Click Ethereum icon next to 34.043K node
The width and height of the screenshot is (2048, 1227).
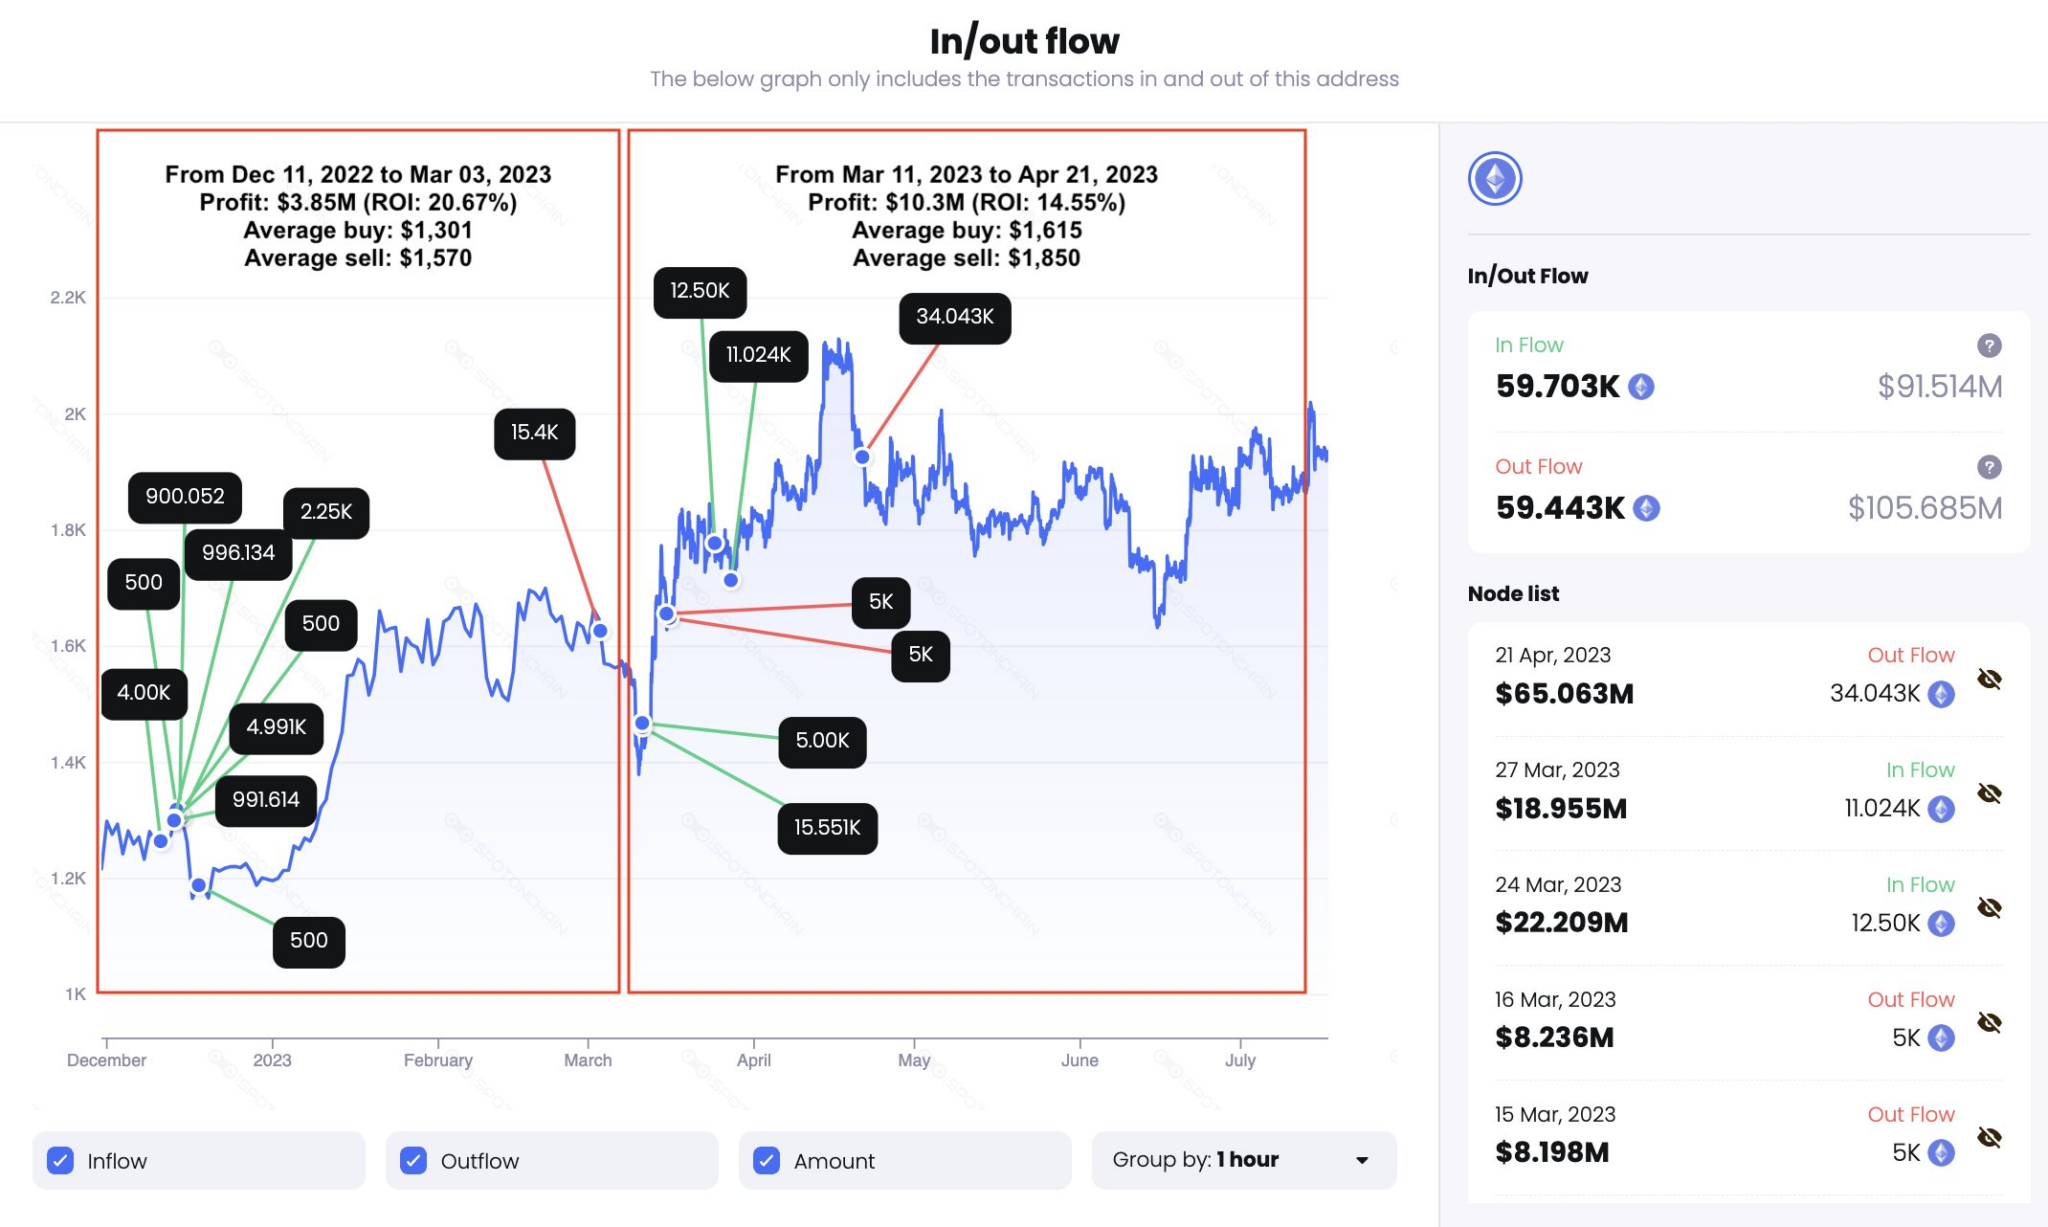(1941, 694)
